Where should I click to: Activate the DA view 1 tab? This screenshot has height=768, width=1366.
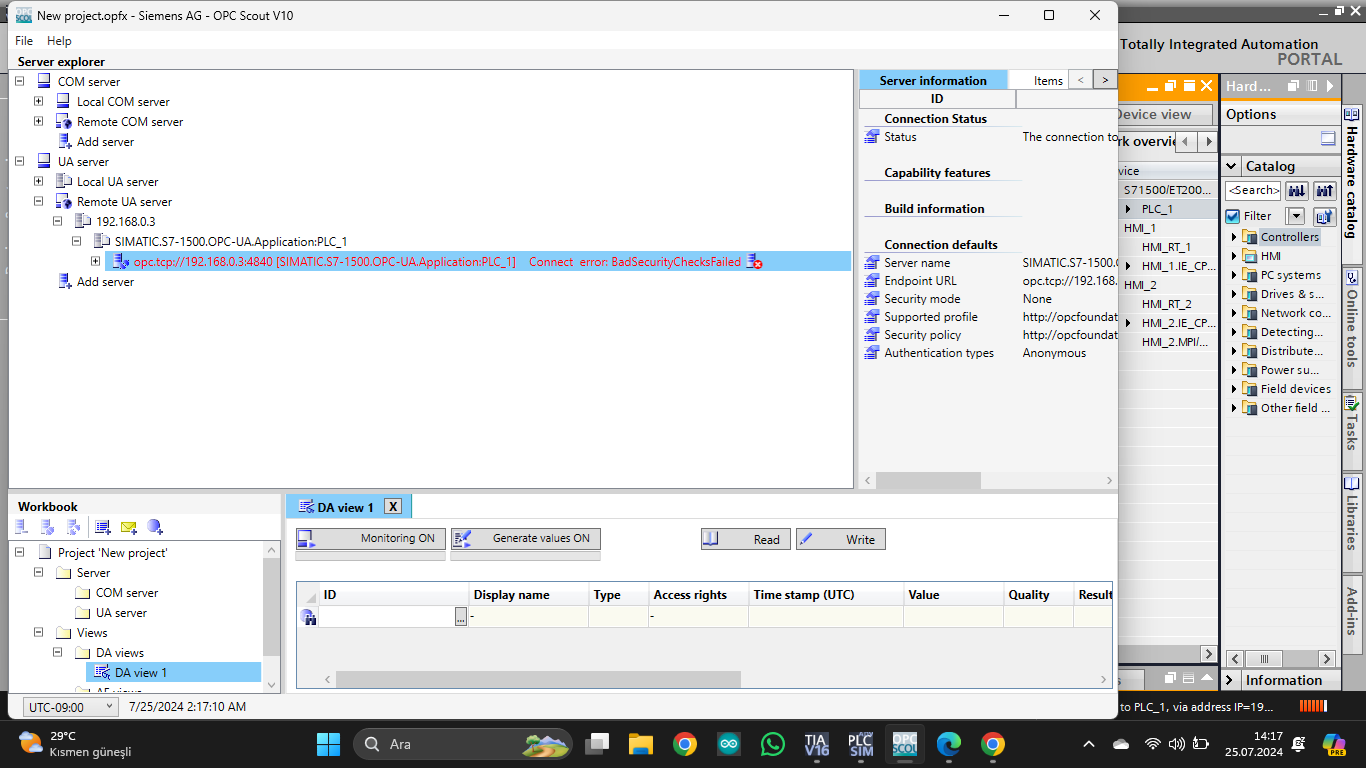[345, 507]
